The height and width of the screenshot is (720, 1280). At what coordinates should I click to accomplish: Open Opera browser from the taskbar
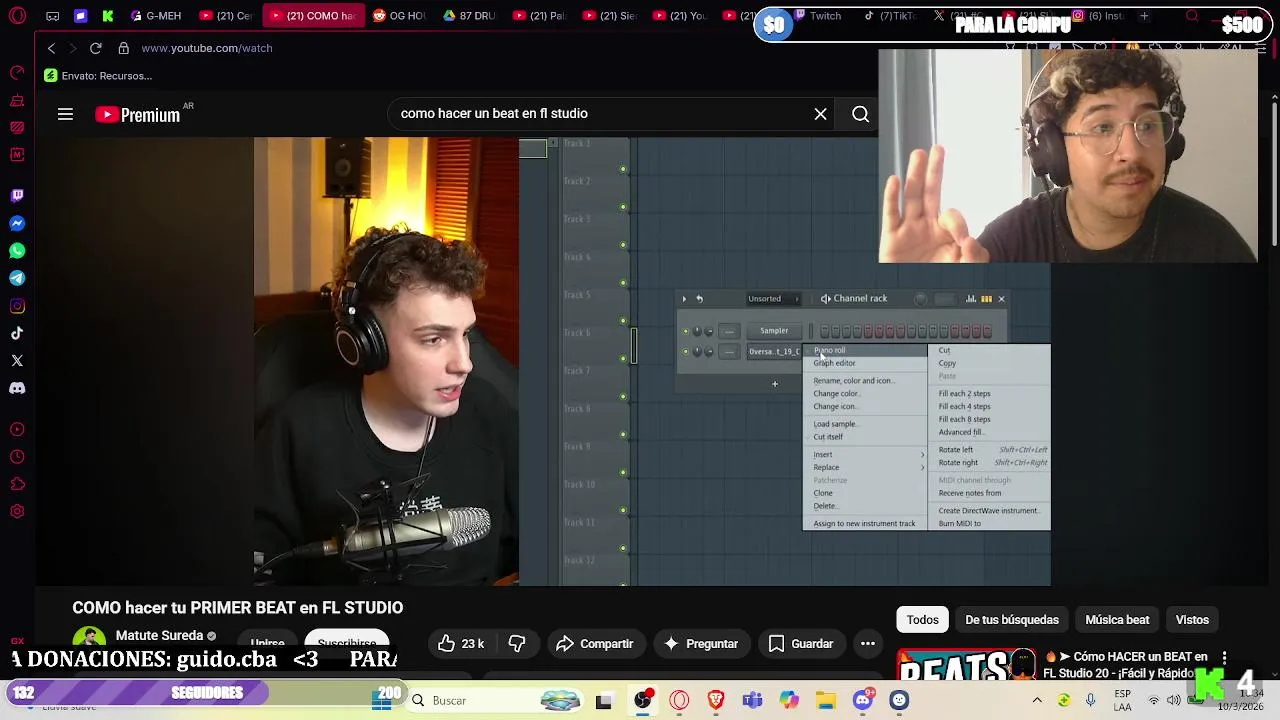(x=680, y=700)
